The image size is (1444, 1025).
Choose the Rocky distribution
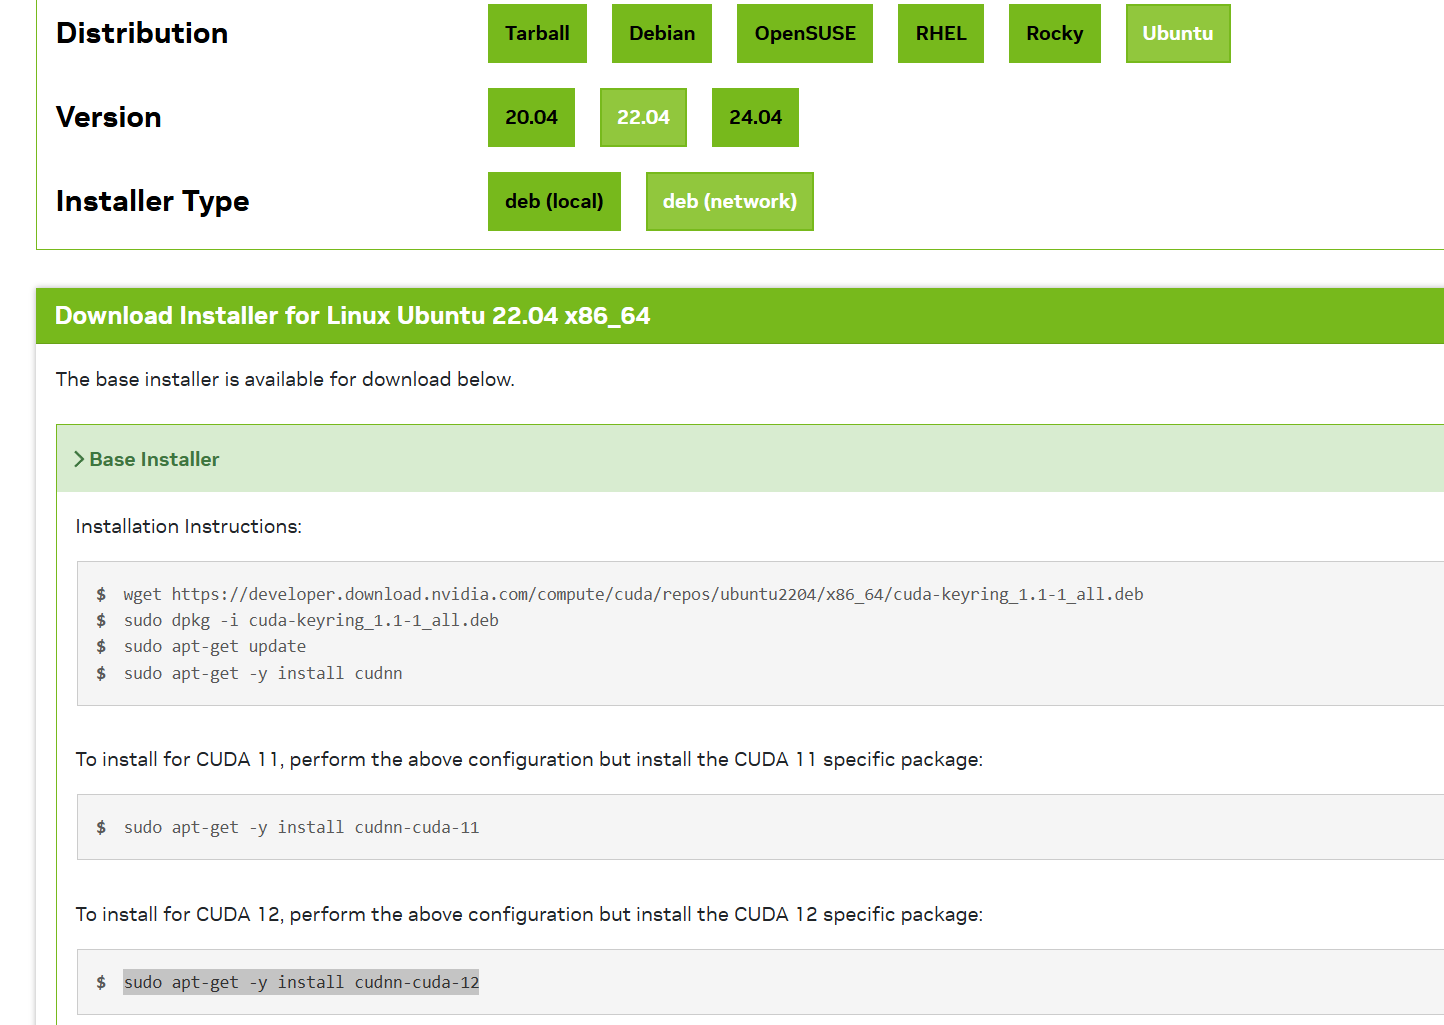pyautogui.click(x=1055, y=33)
